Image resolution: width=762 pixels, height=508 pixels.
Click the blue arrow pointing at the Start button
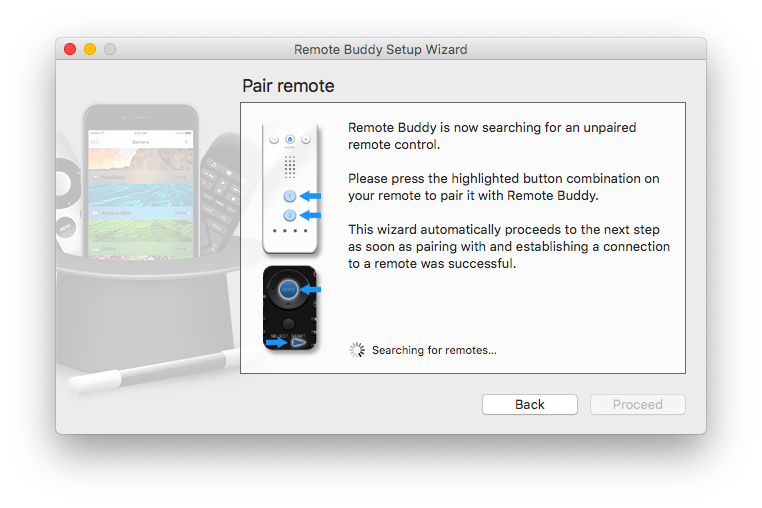click(x=277, y=343)
